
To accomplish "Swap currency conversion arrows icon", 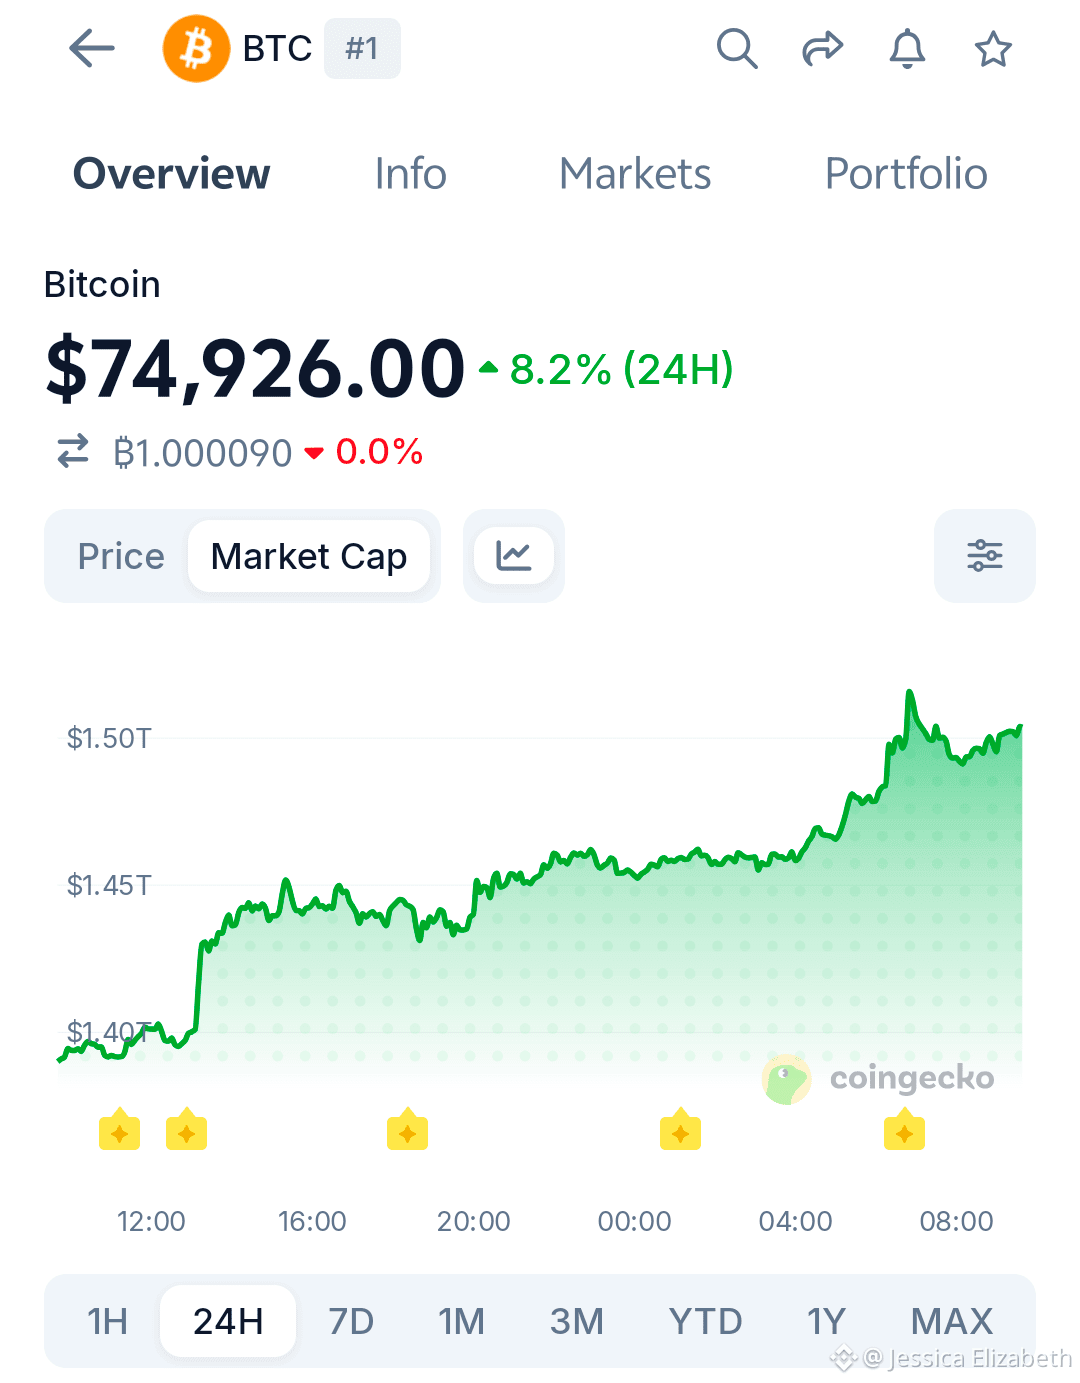I will [73, 452].
